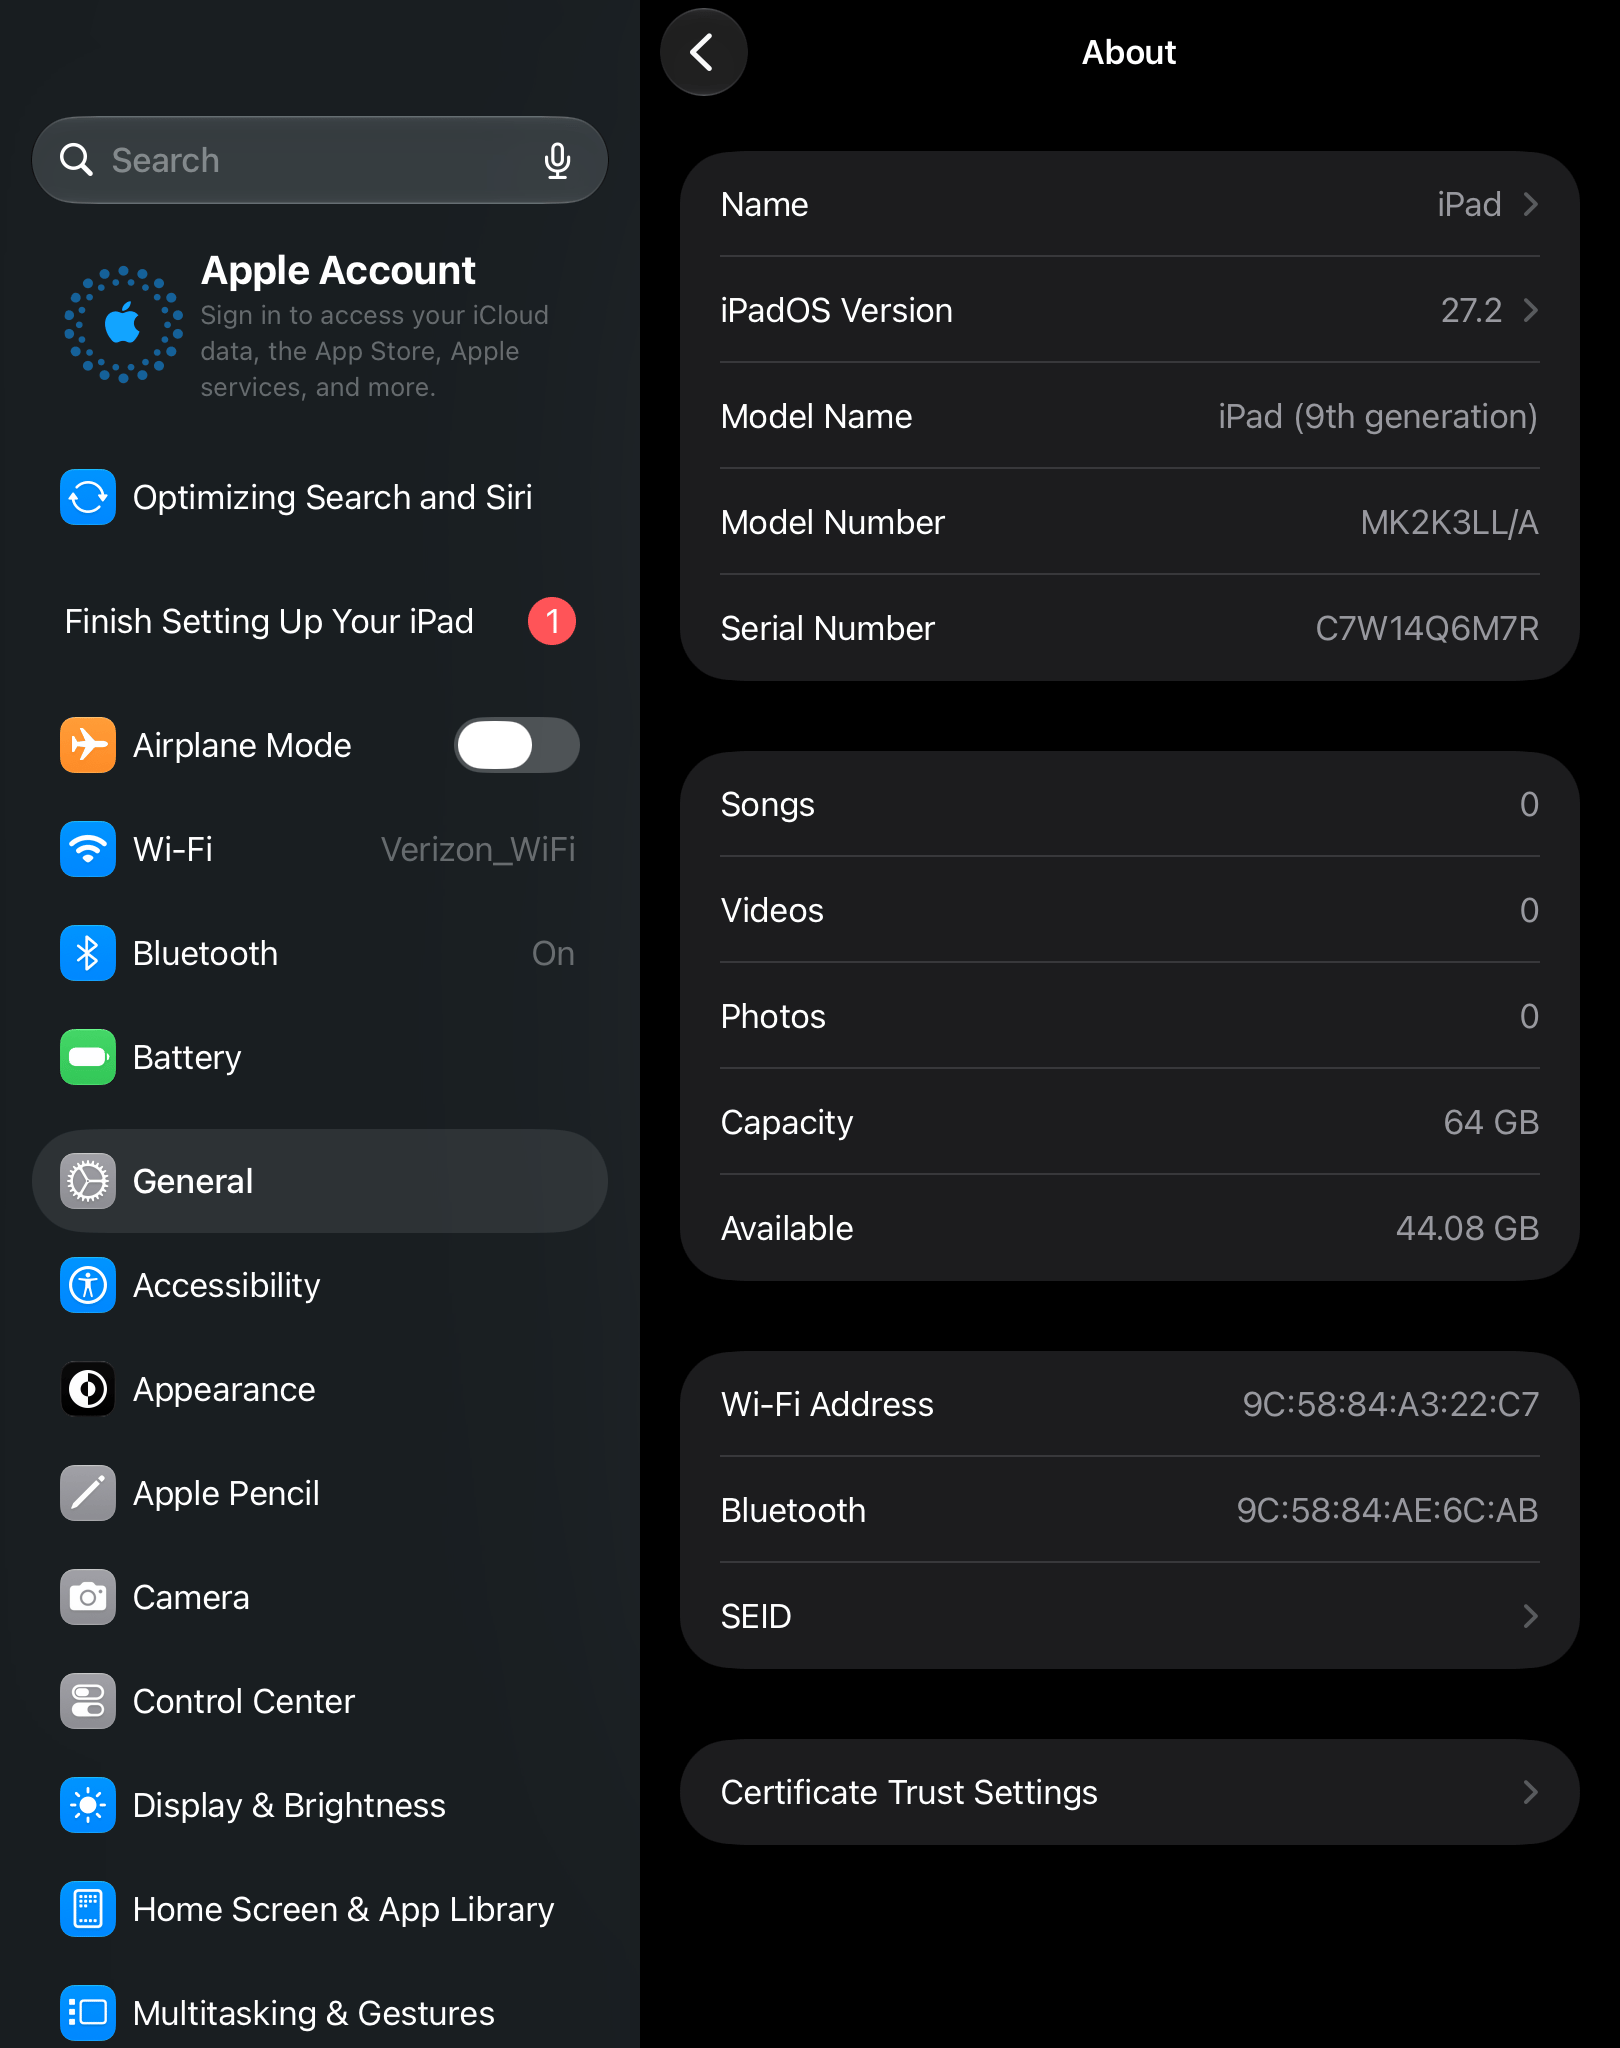Tap Wi-Fi Address 9C:58:84:A3:22:C7

coord(1391,1404)
